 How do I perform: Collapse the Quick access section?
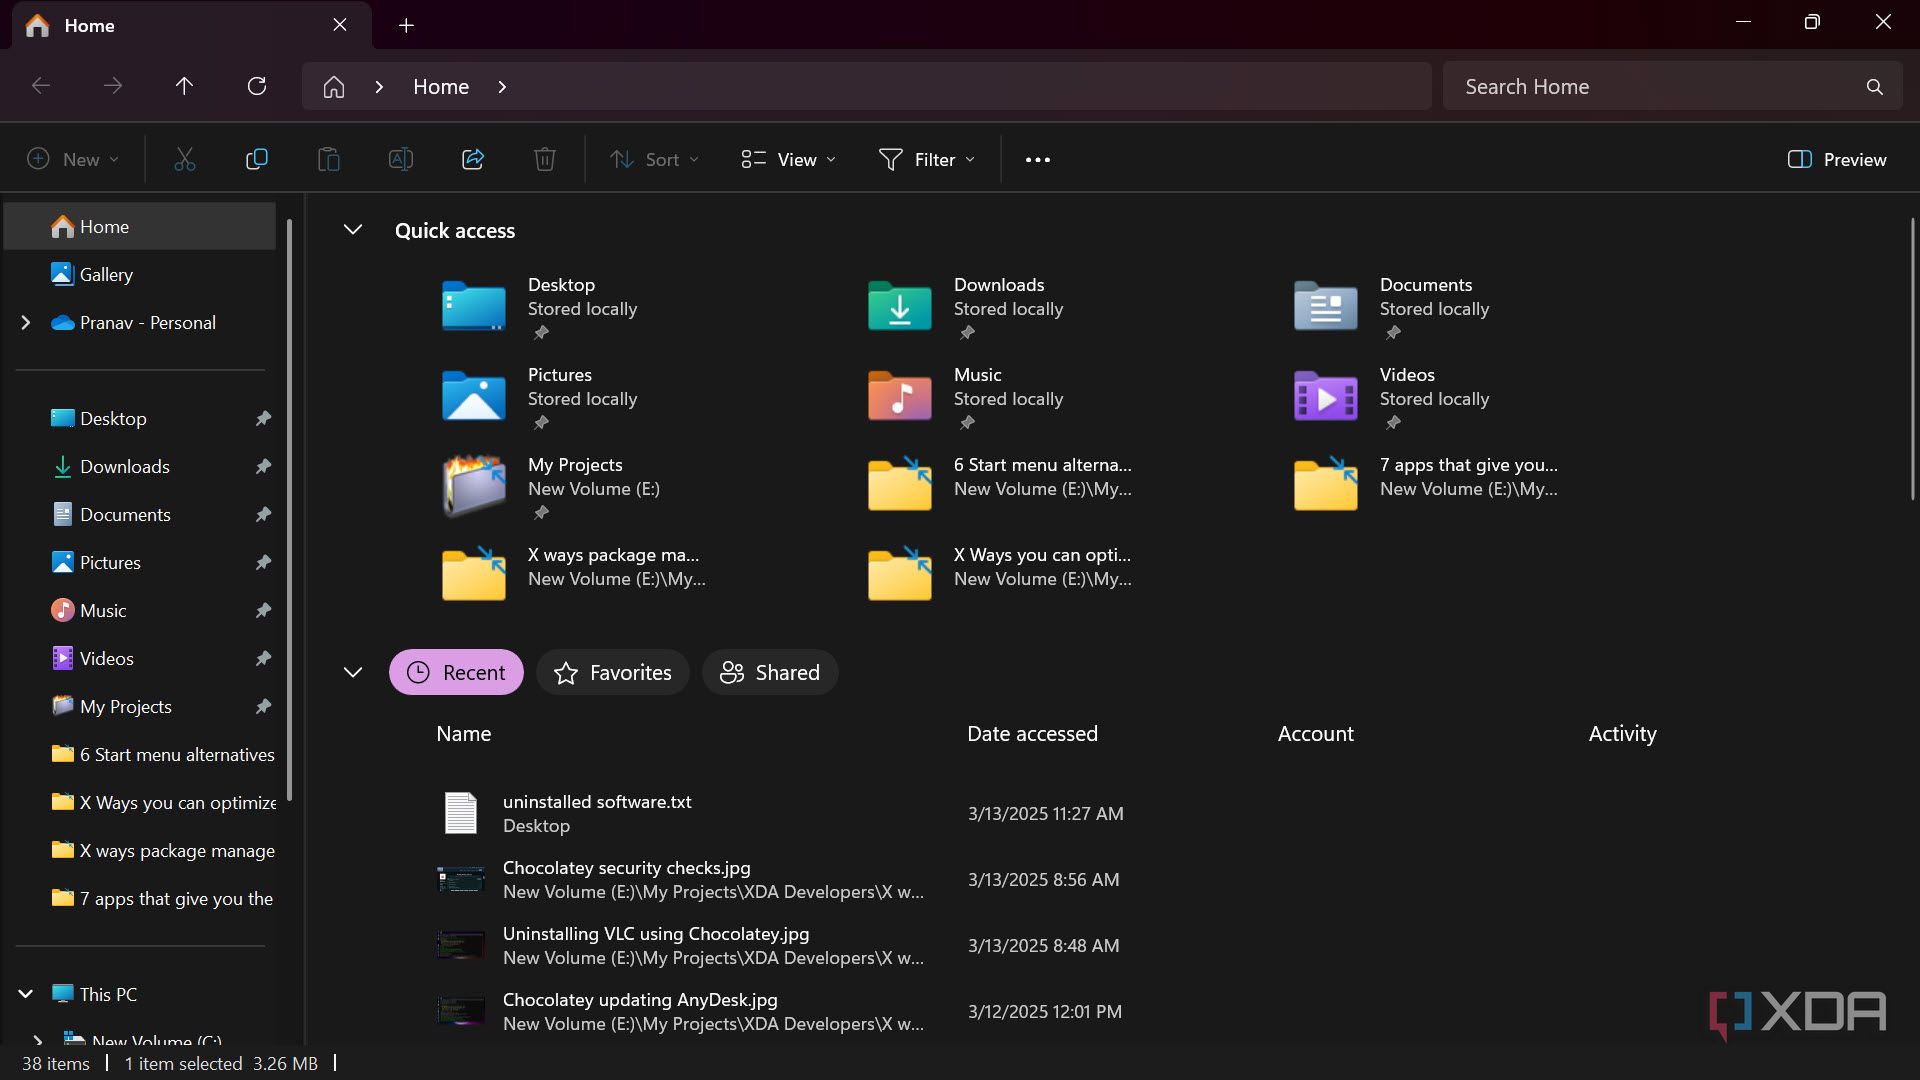pyautogui.click(x=353, y=230)
